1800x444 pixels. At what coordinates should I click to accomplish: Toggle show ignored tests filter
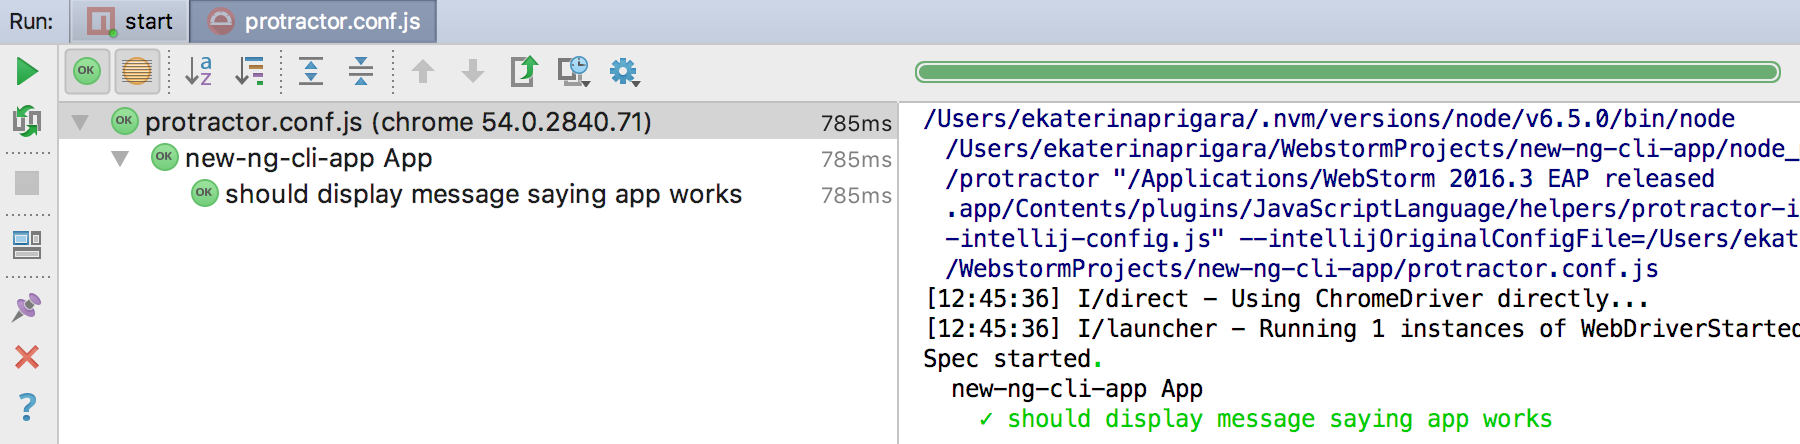click(x=136, y=71)
